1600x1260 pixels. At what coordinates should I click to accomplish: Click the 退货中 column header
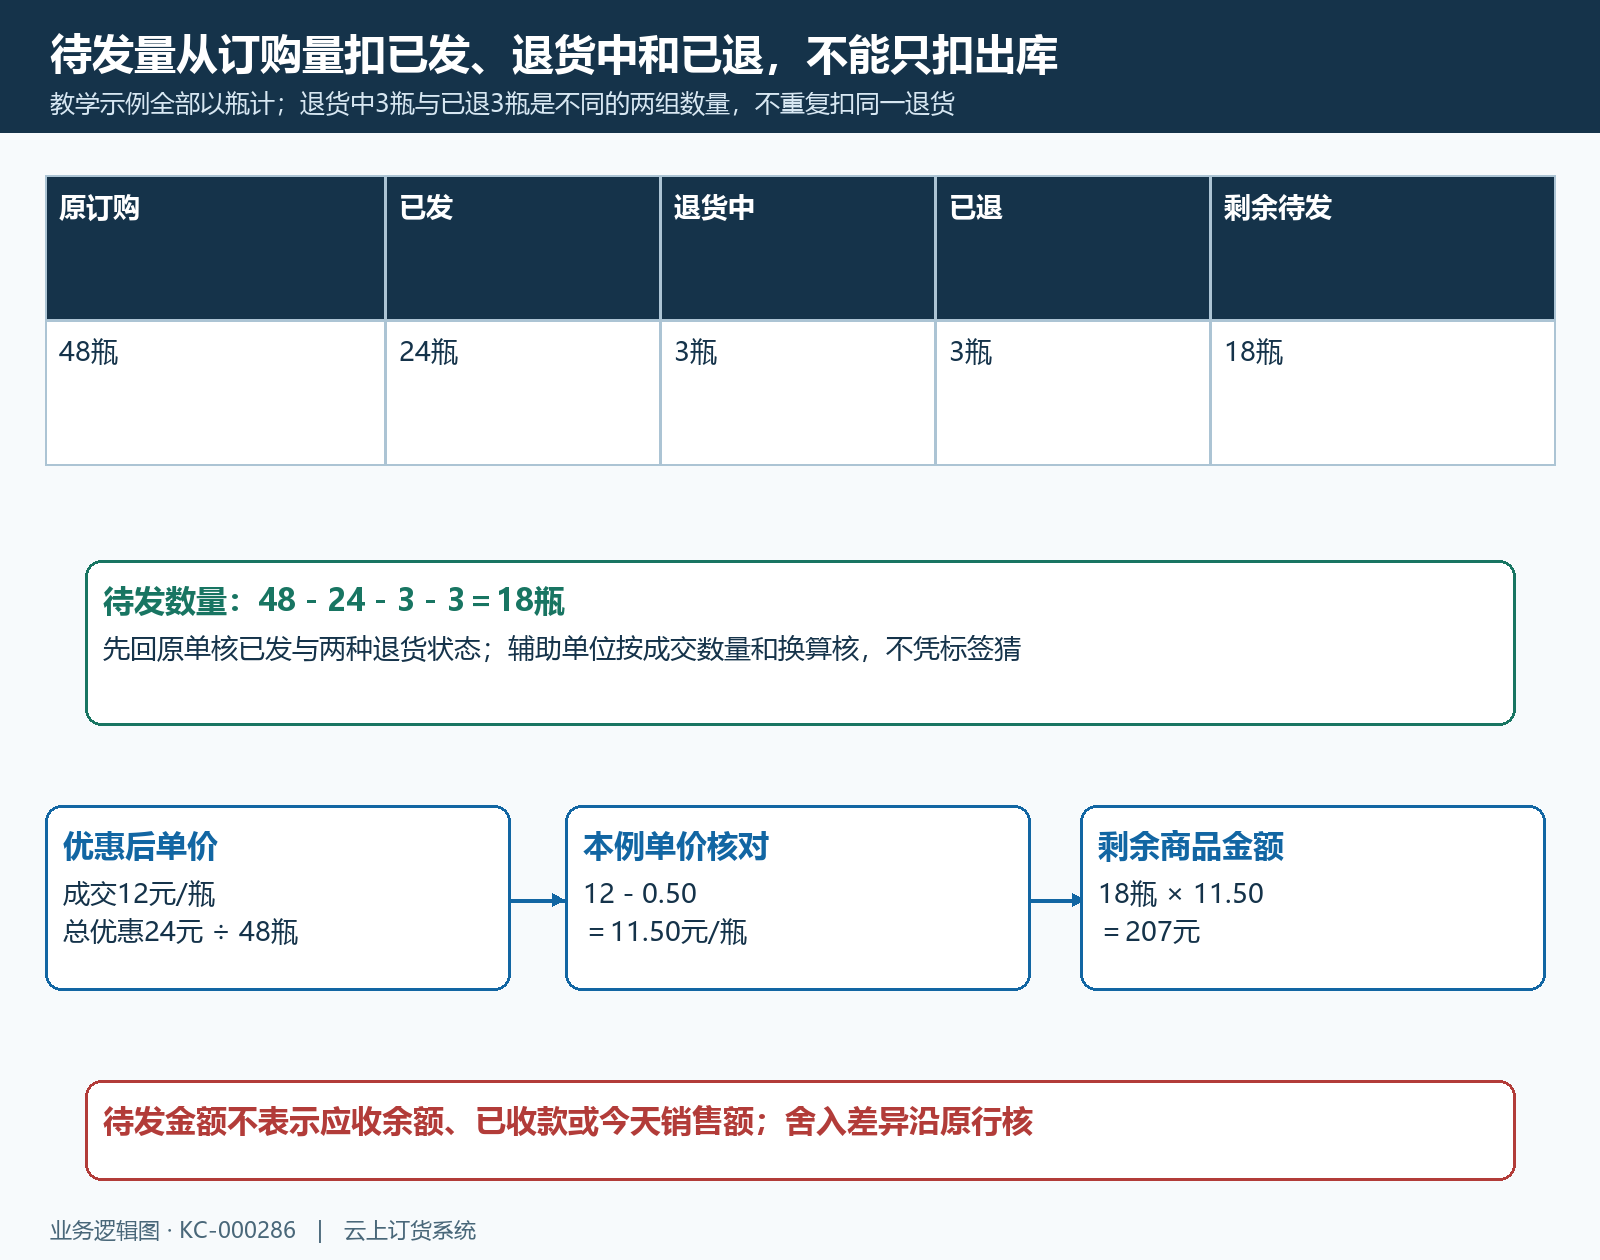tap(798, 248)
